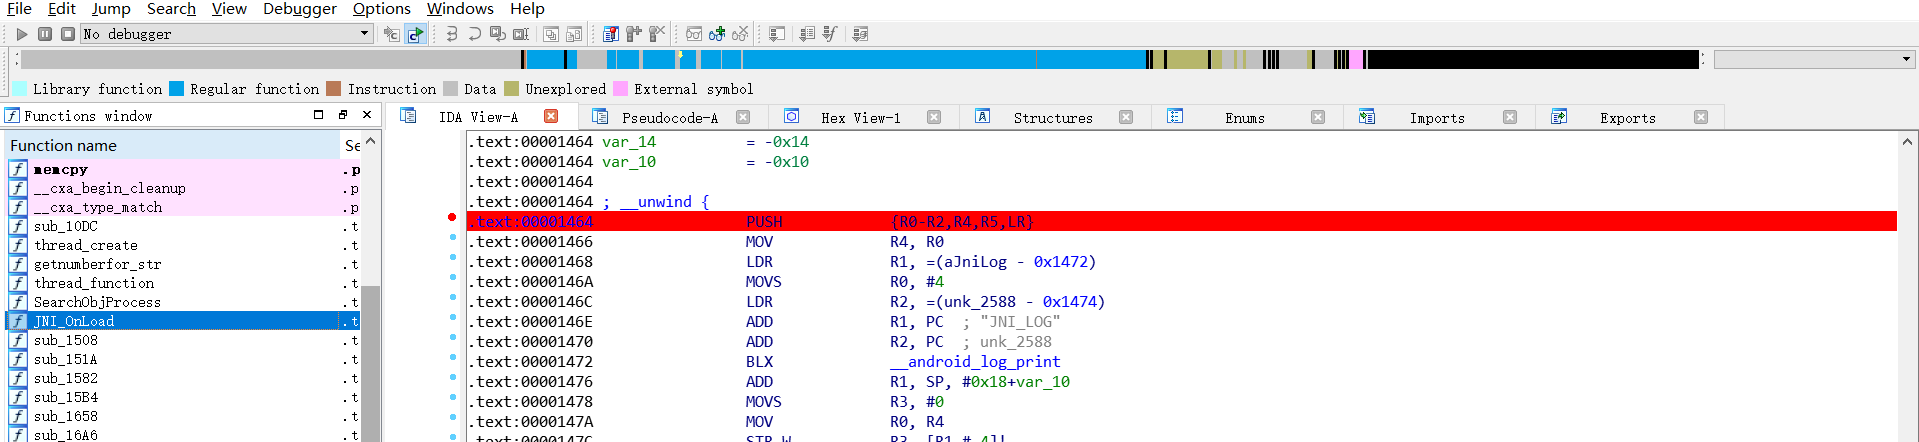Open the Search menu
Screen dimensions: 1919x442
171,9
